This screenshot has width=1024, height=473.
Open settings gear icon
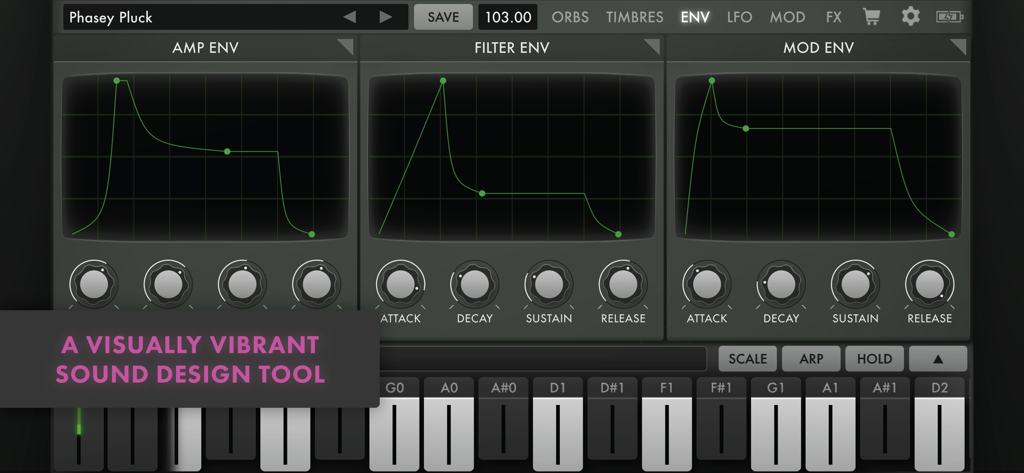(x=910, y=17)
